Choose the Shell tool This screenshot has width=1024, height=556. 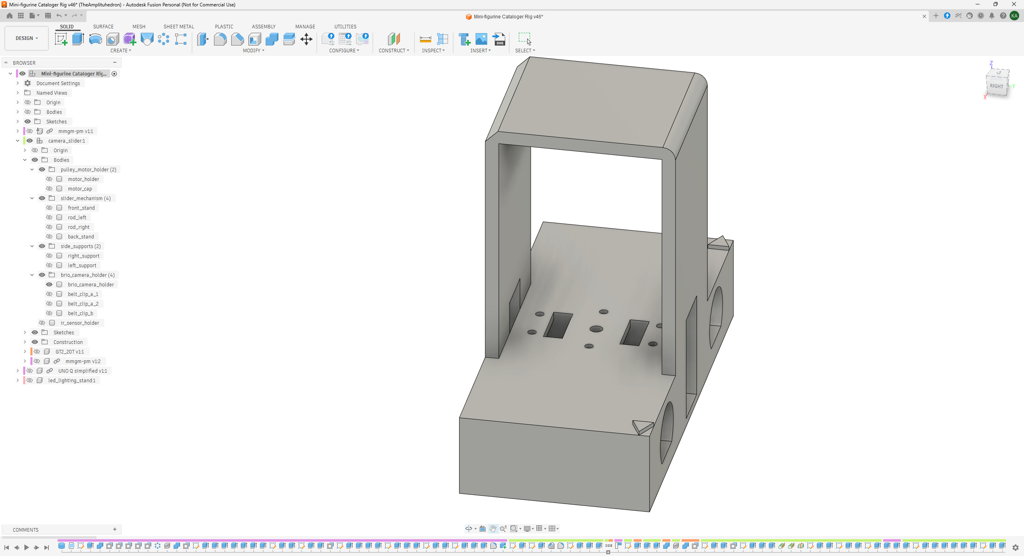[255, 39]
